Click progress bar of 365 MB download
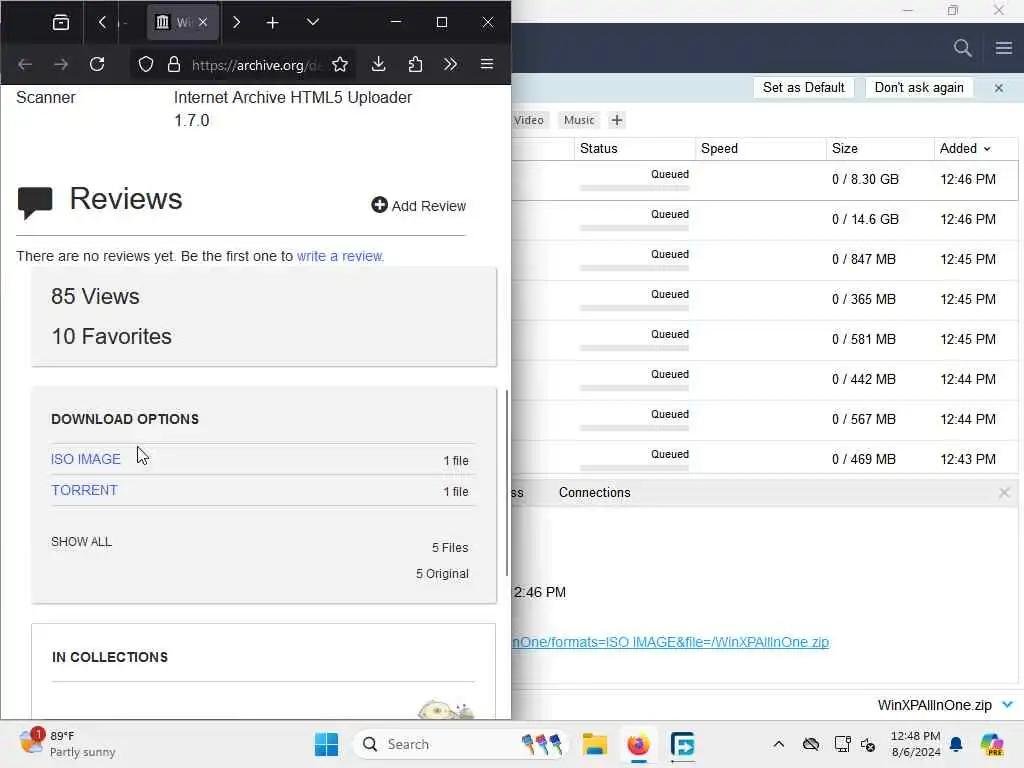The height and width of the screenshot is (768, 1024). click(634, 308)
